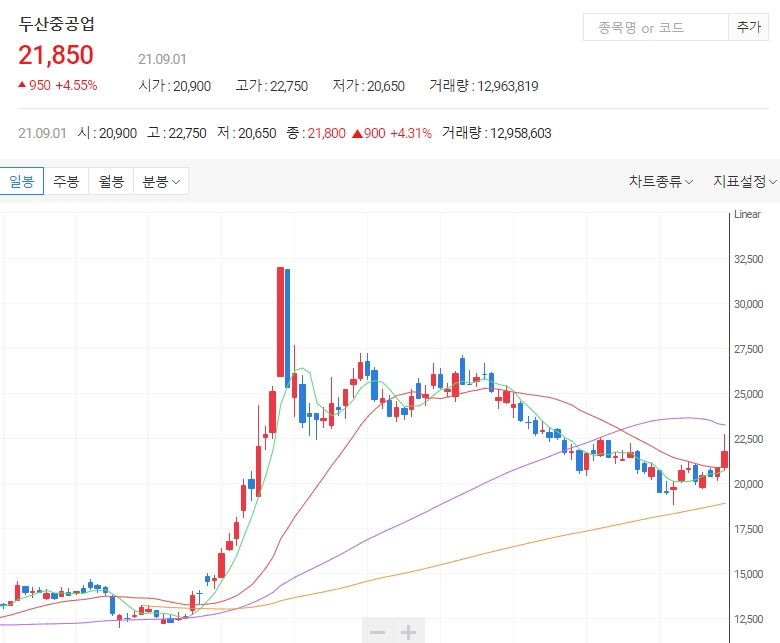Click the ▲900 +4.31% change in the info row
Screen dimensions: 780x643
392,133
